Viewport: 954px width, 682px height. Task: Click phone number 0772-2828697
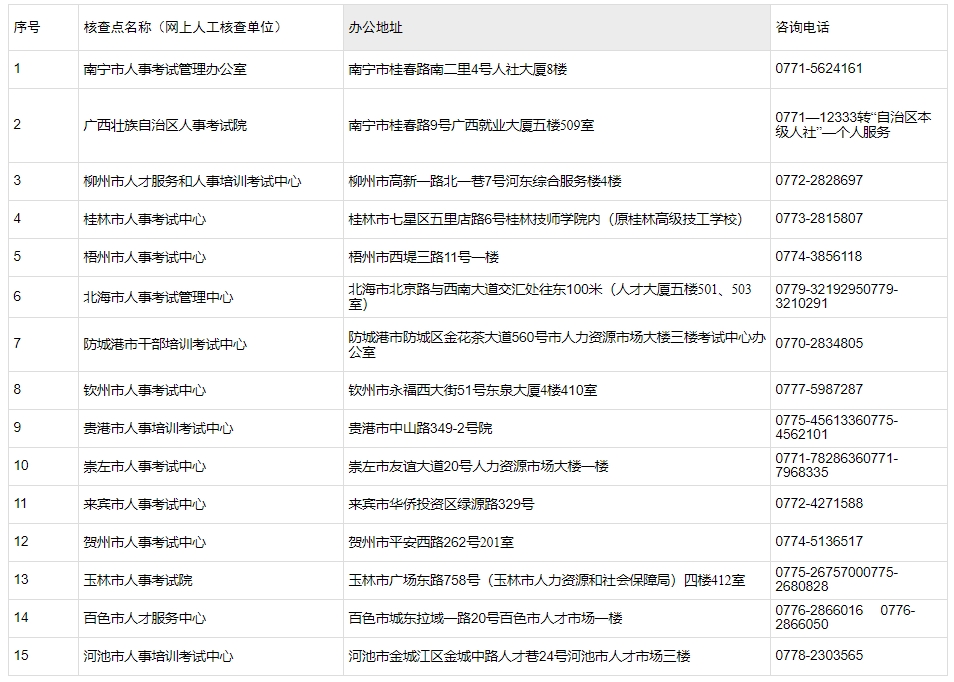click(818, 181)
